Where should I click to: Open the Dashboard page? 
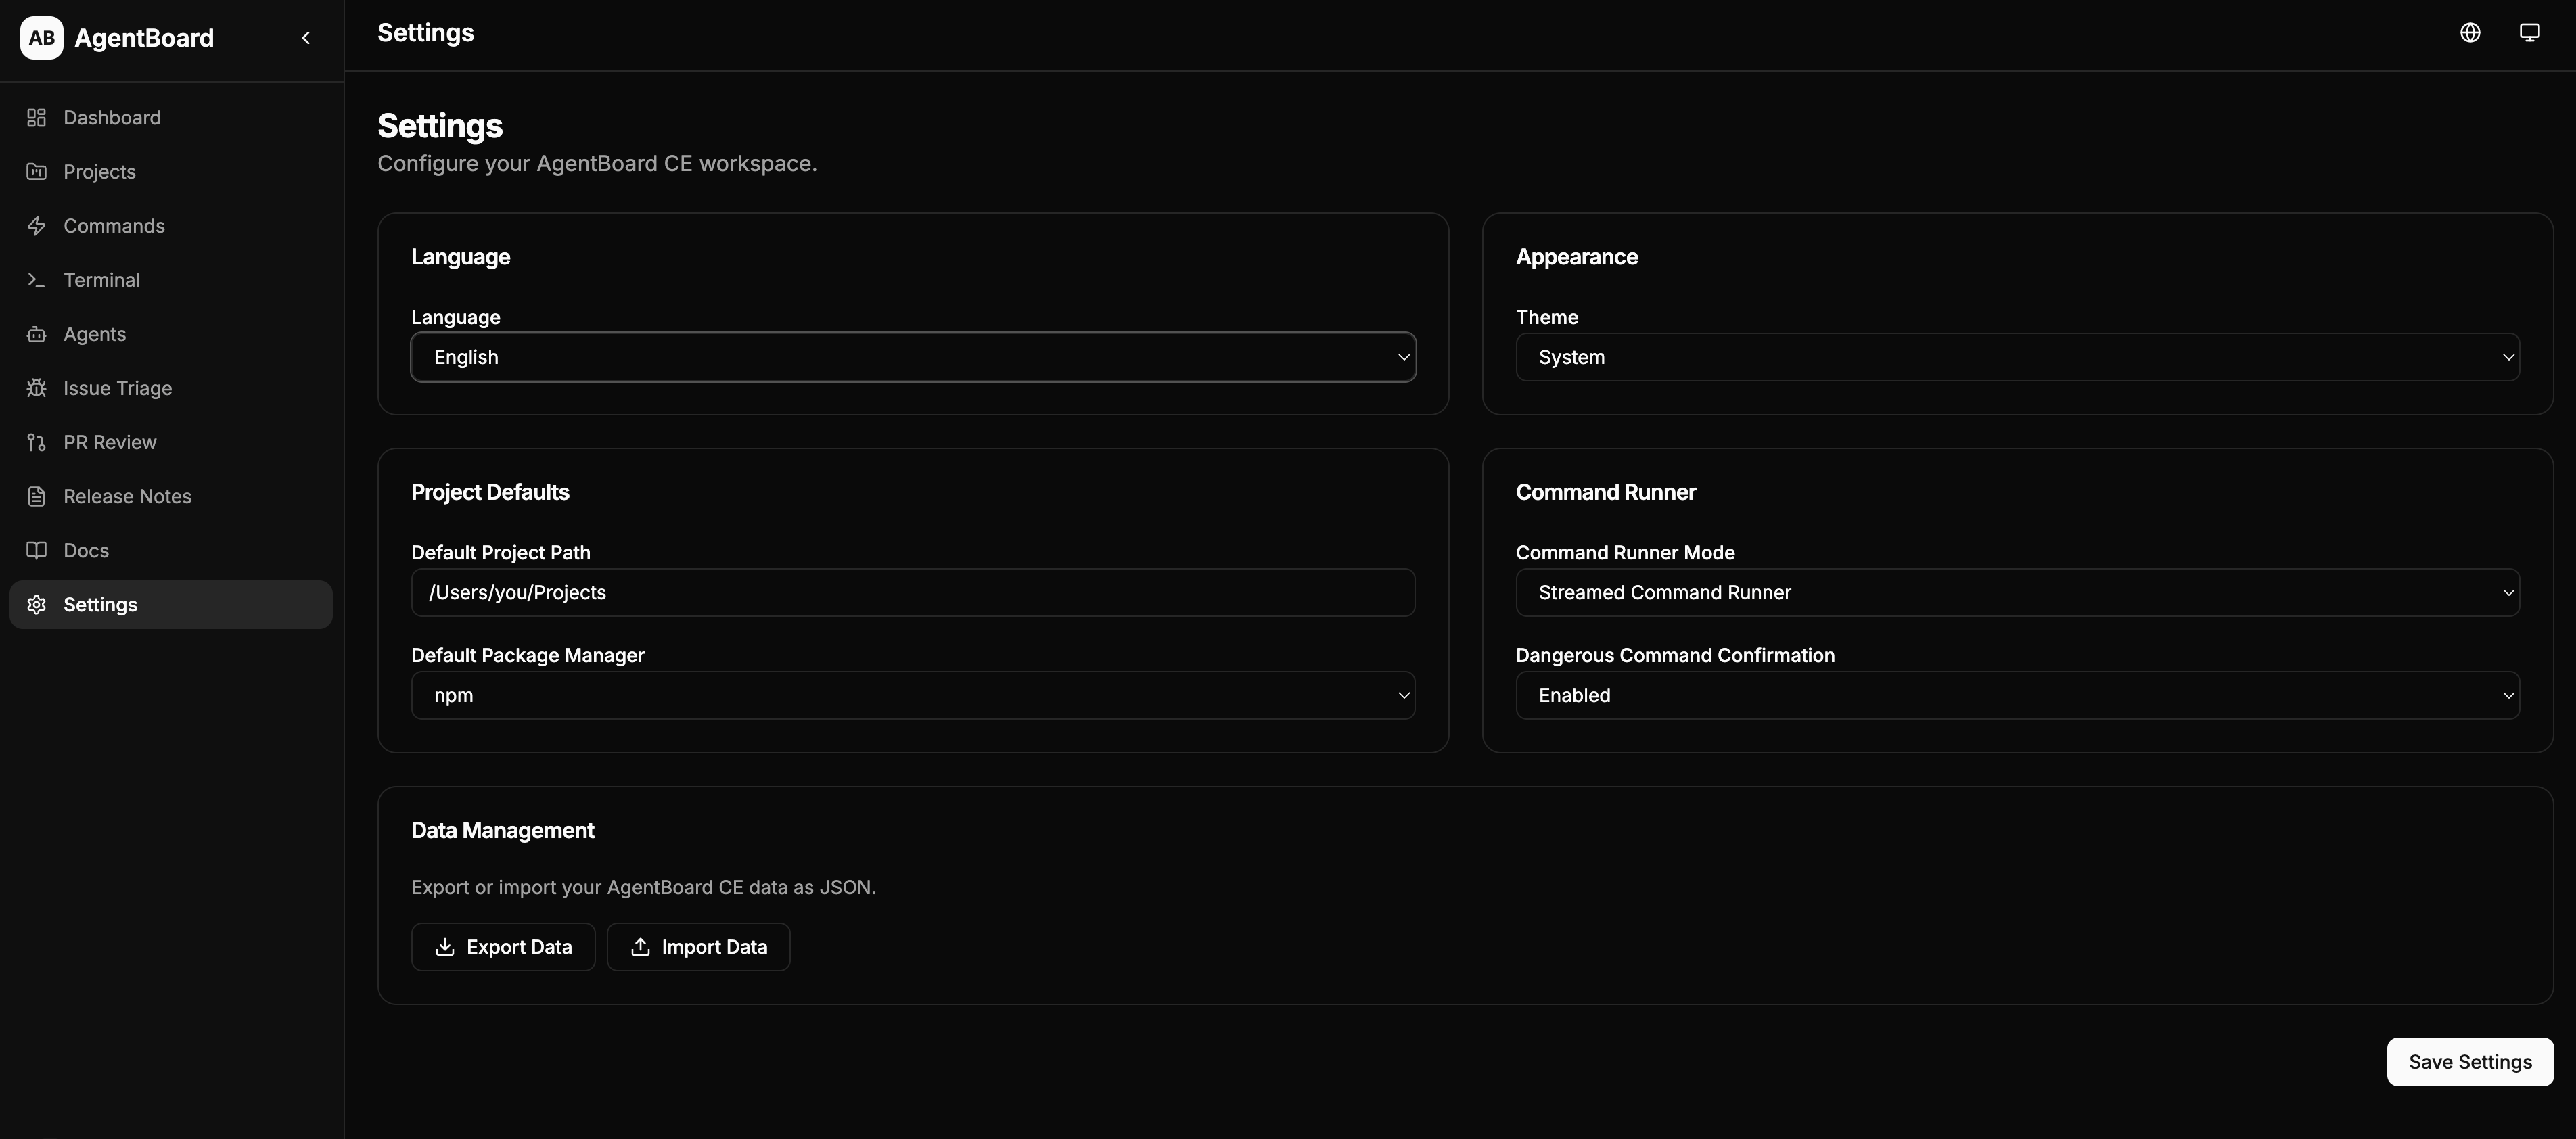click(171, 118)
